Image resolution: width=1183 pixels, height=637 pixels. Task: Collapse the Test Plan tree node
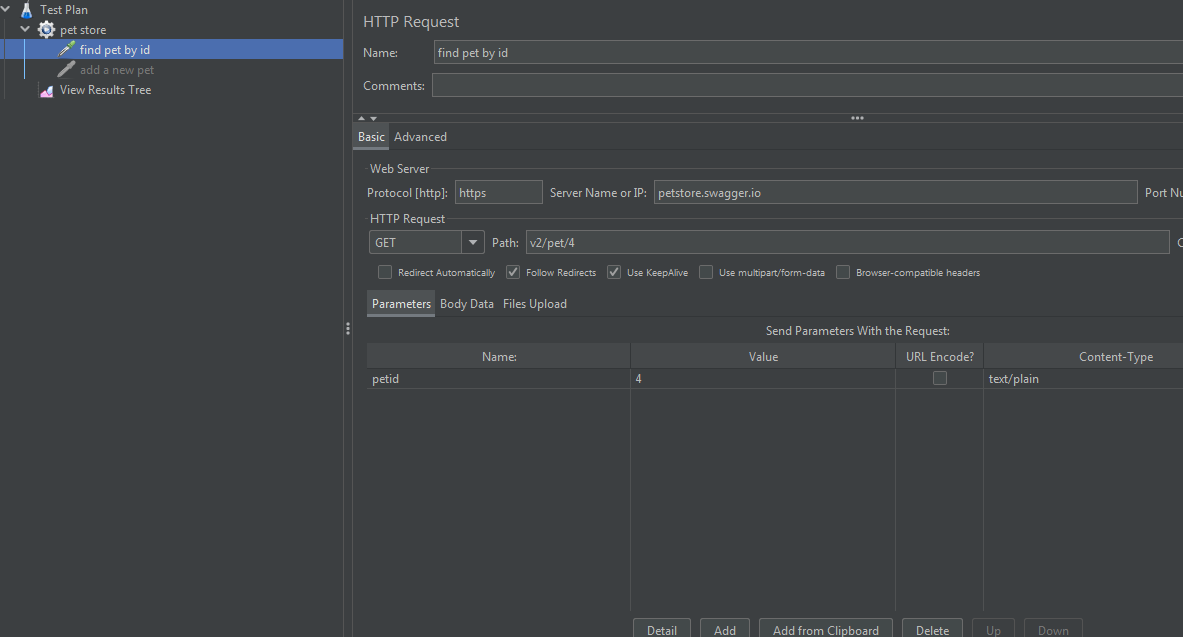pyautogui.click(x=6, y=9)
